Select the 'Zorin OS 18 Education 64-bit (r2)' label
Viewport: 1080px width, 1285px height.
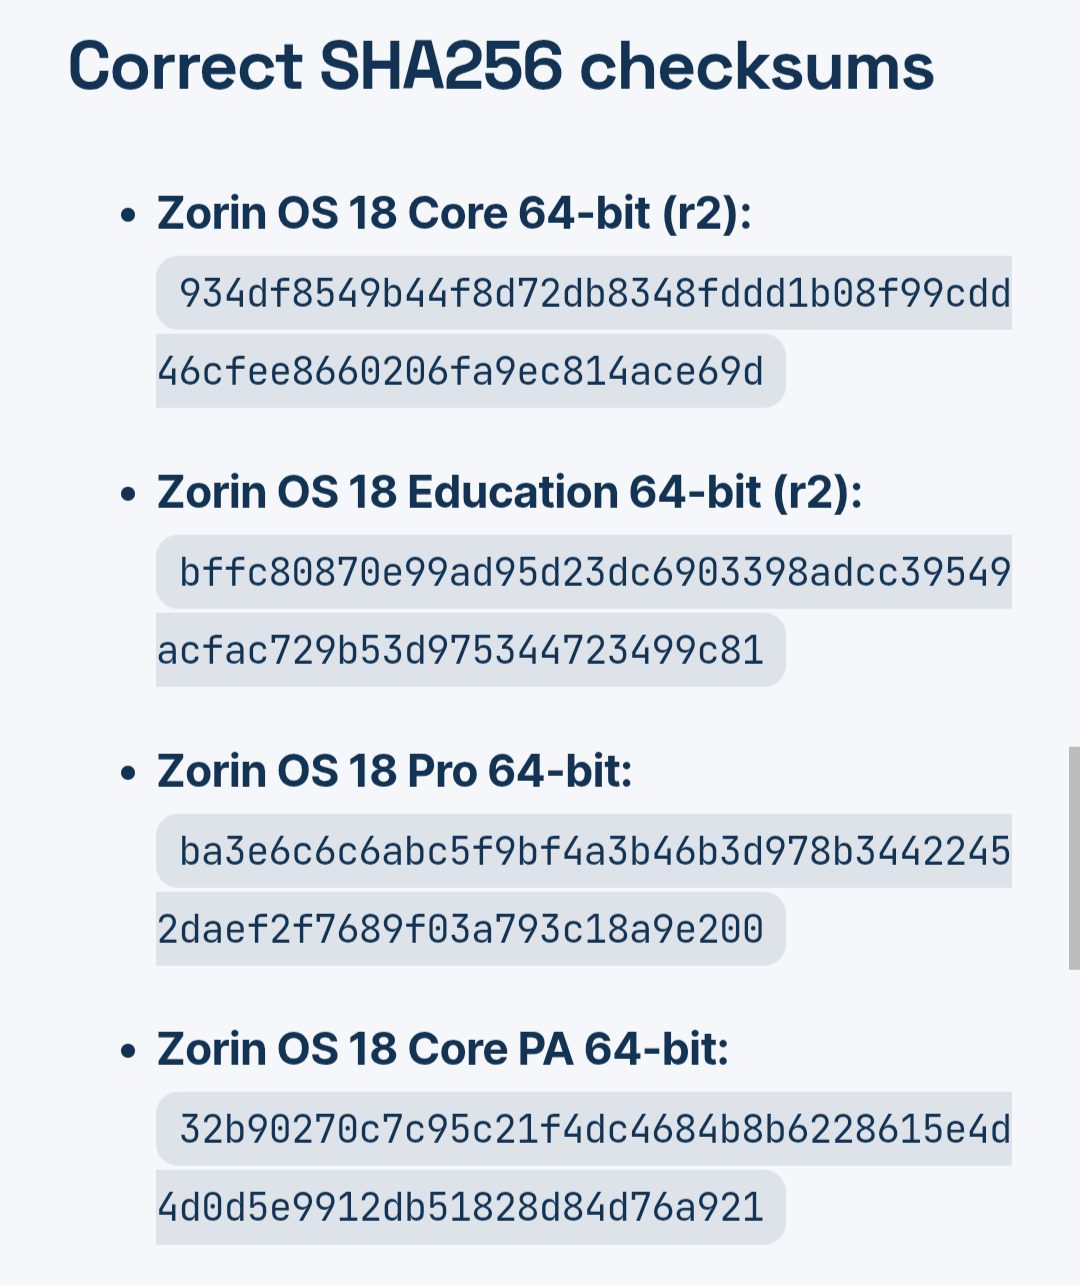509,492
